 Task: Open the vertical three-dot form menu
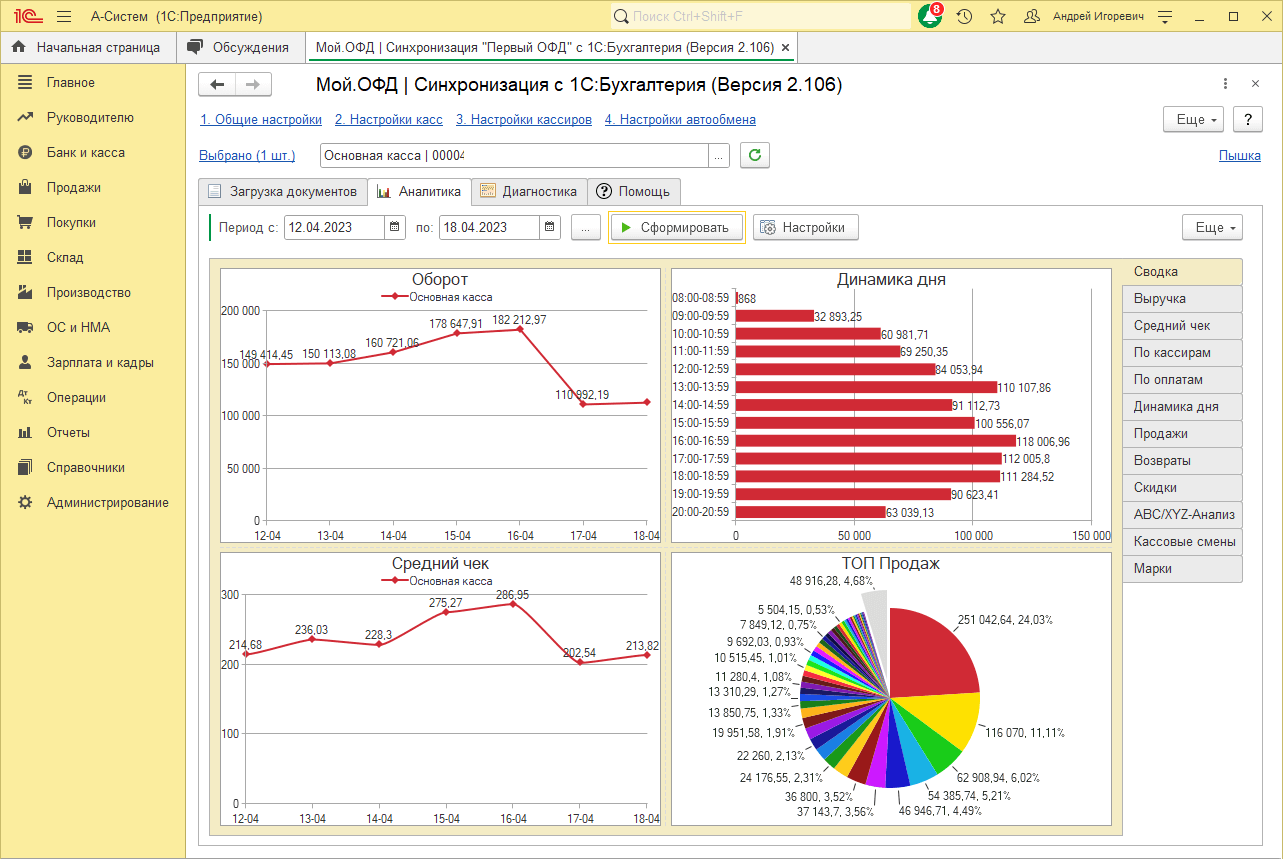tap(1226, 84)
